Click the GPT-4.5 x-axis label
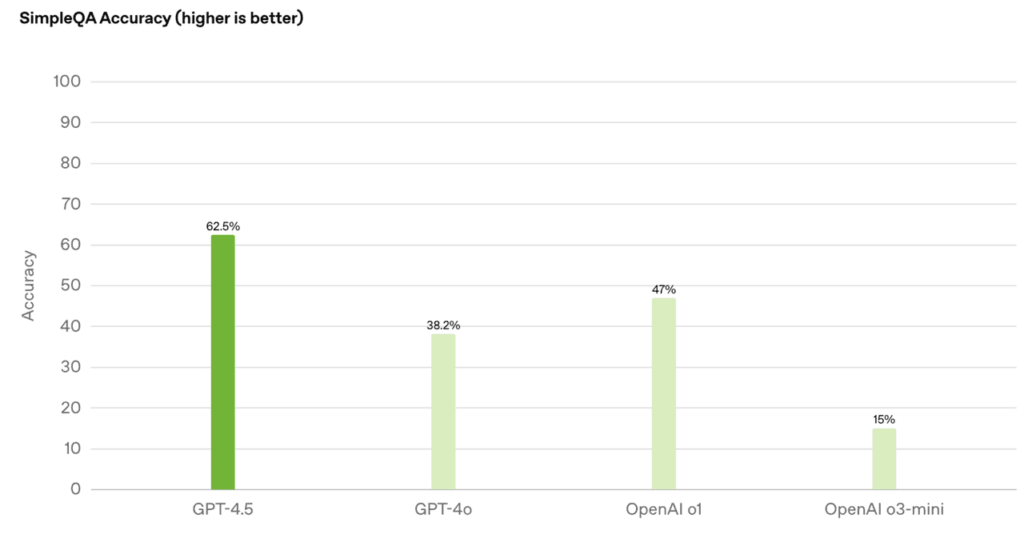The height and width of the screenshot is (542, 1024). click(223, 510)
